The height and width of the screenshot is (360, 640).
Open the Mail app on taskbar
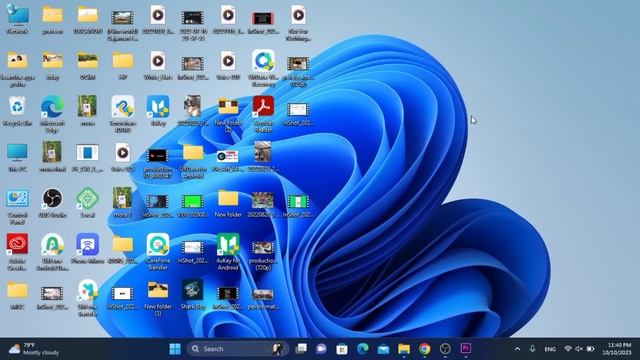[x=383, y=349]
